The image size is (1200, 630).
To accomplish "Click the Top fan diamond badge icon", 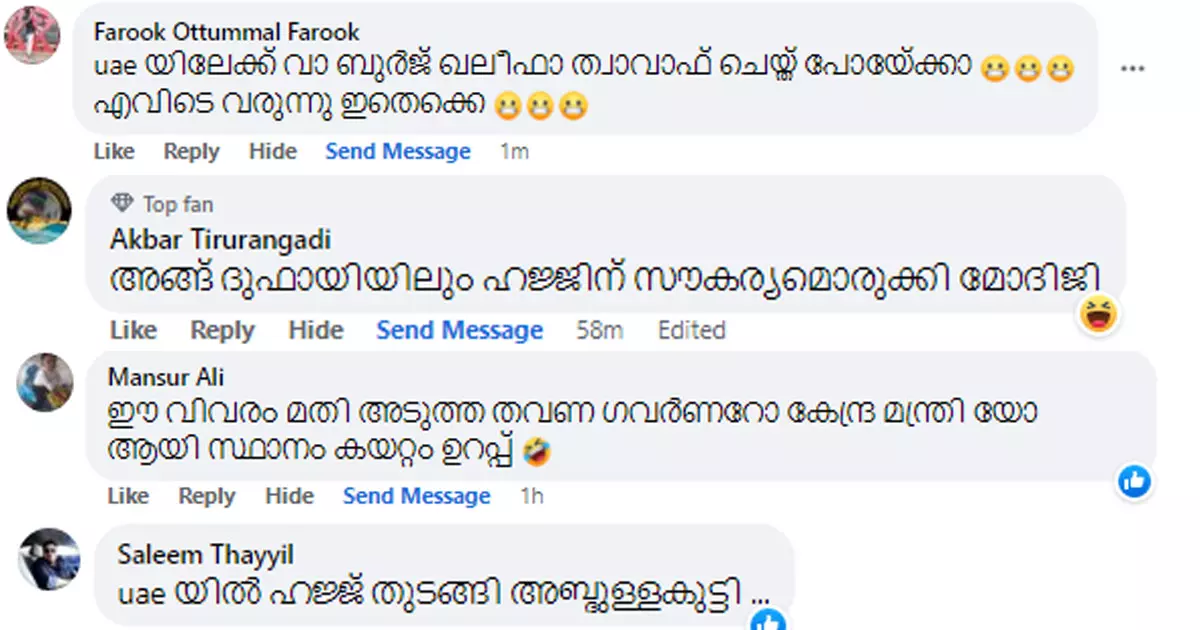I will point(123,203).
